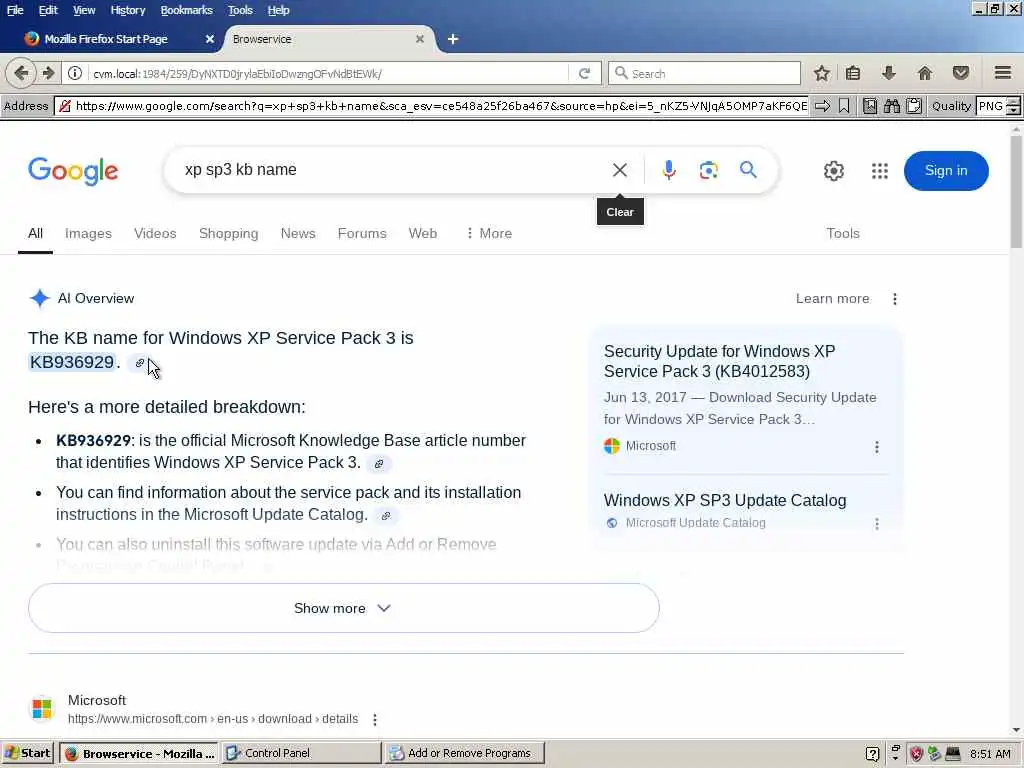Bookmark this page with the star icon
The image size is (1024, 768).
822,73
